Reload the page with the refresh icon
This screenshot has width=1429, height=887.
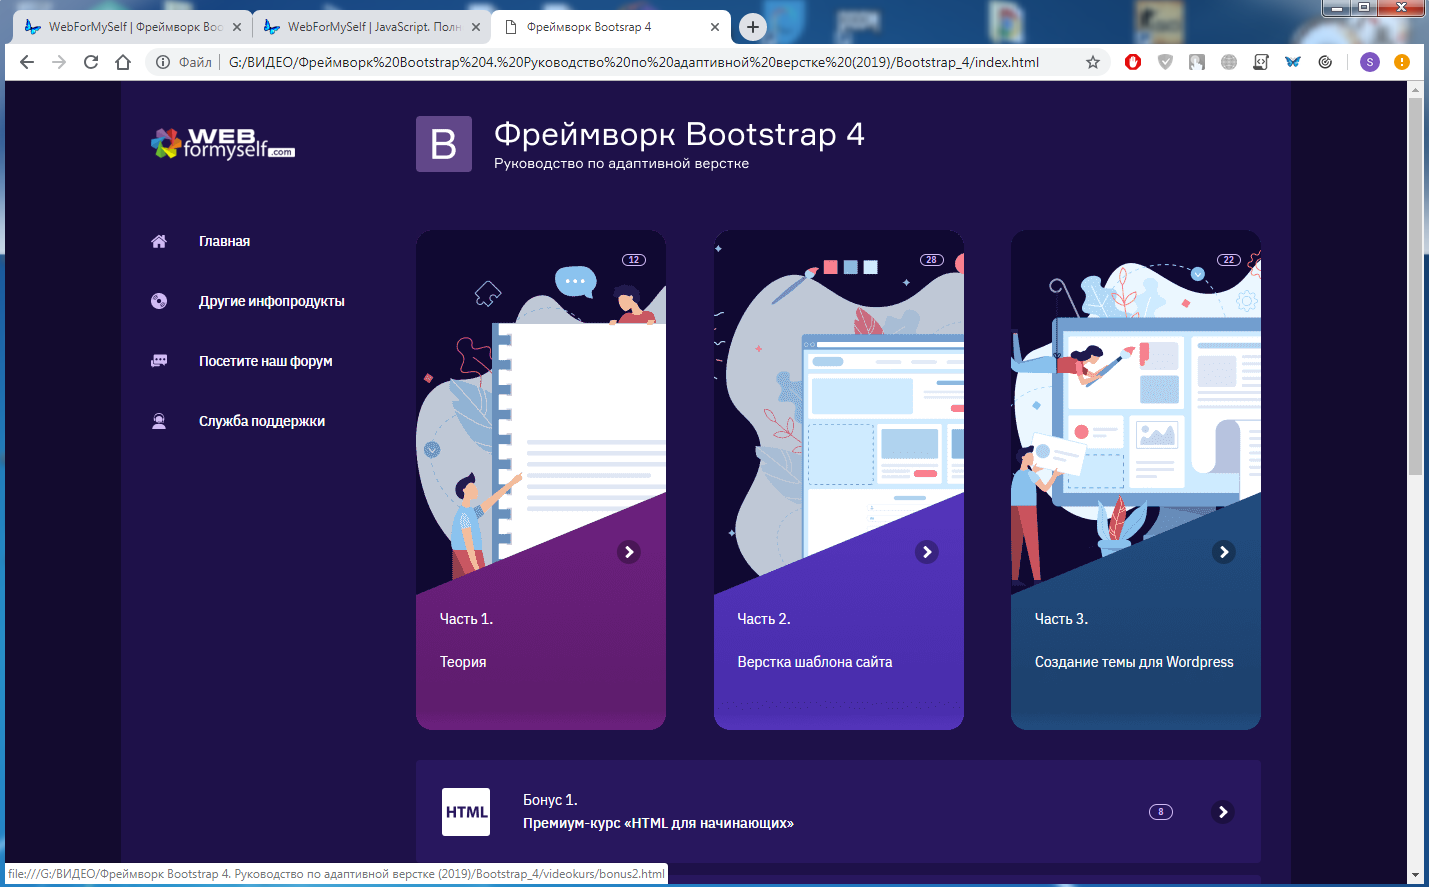91,62
